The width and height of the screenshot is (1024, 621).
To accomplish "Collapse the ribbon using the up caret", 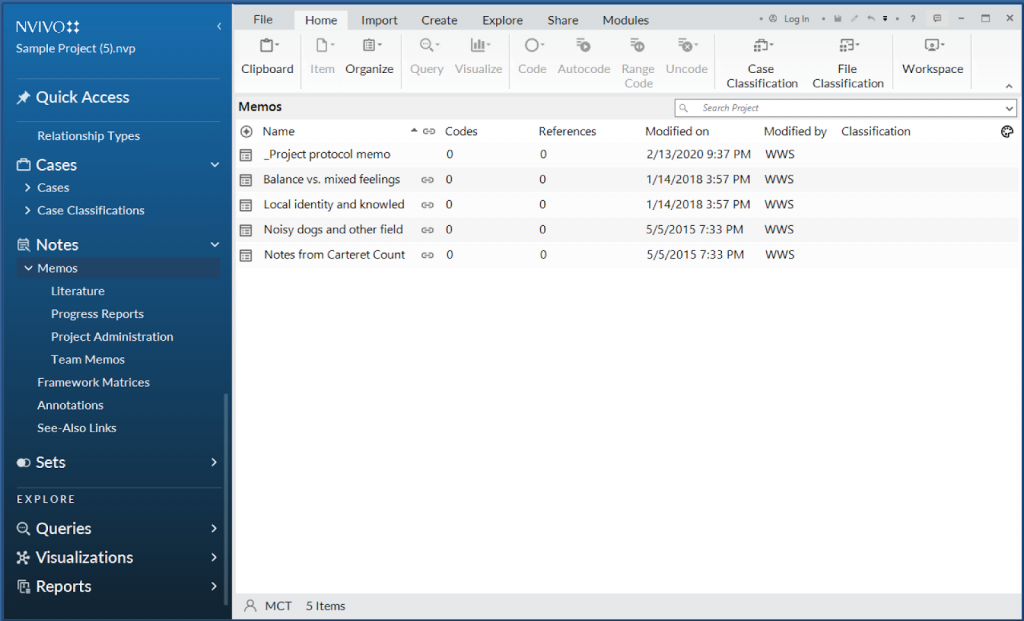I will (1009, 86).
